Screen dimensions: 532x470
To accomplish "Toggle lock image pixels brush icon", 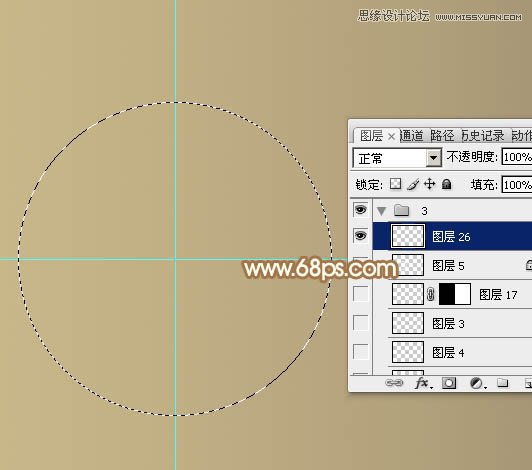I will (413, 184).
